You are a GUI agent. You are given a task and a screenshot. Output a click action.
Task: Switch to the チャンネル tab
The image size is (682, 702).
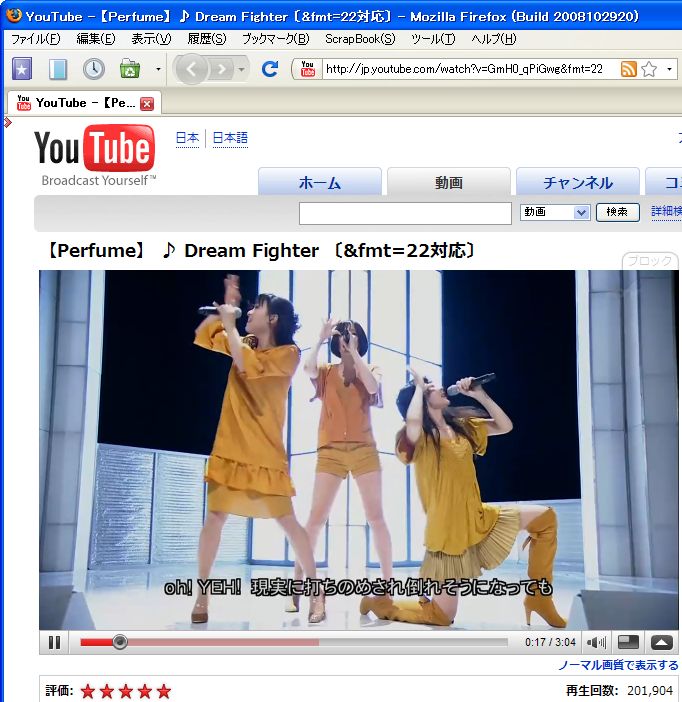(578, 182)
